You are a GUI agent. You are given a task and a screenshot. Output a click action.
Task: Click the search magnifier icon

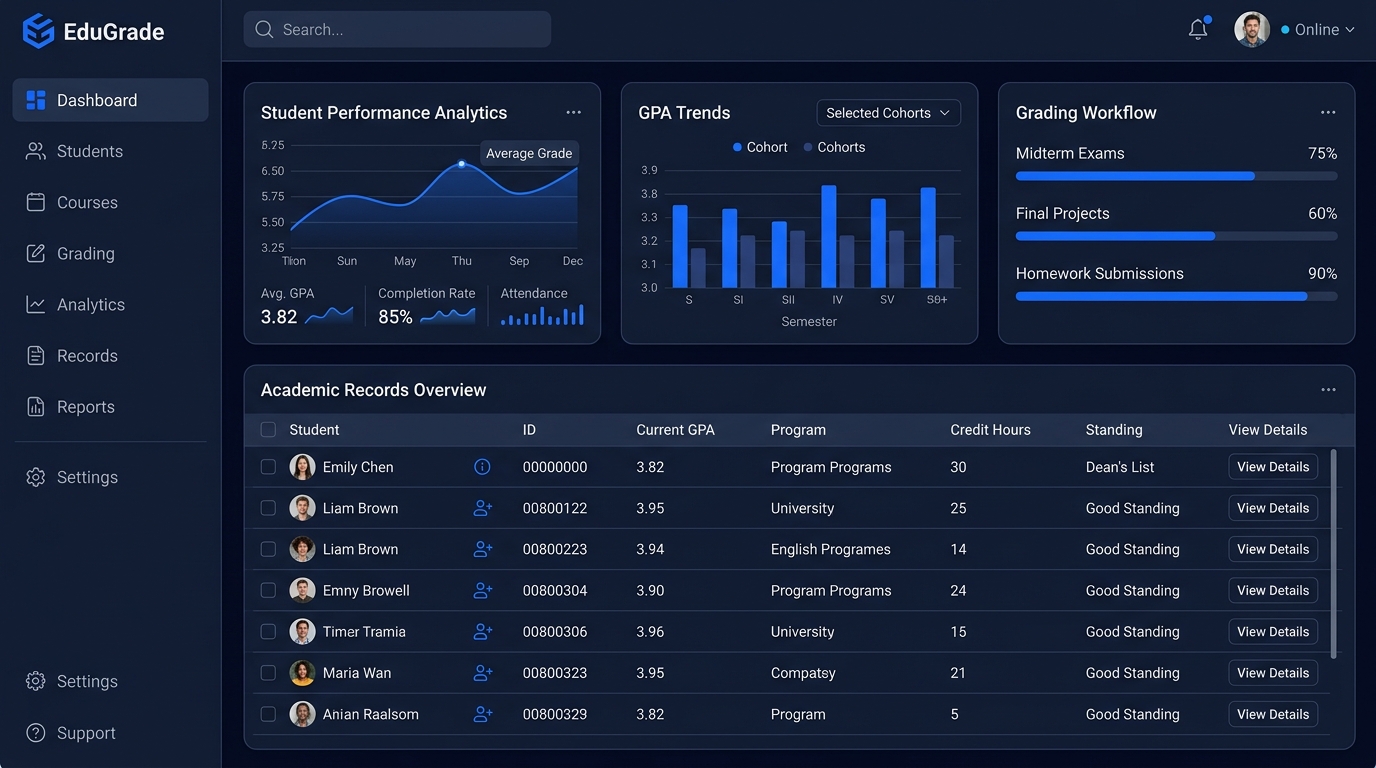pyautogui.click(x=264, y=30)
